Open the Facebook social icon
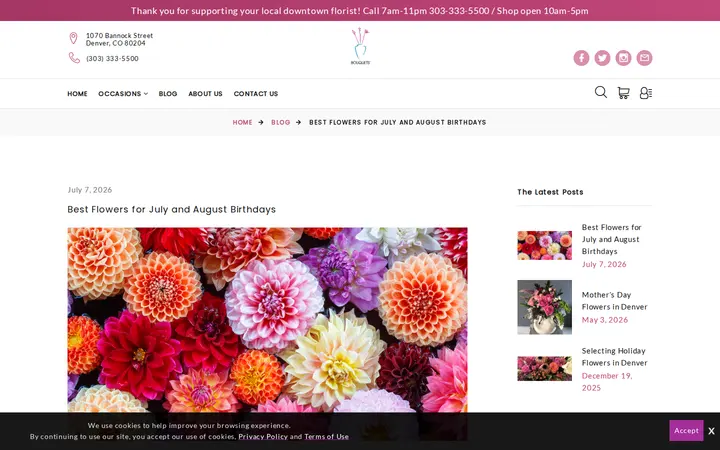Screen dimensions: 720x450 581,58
